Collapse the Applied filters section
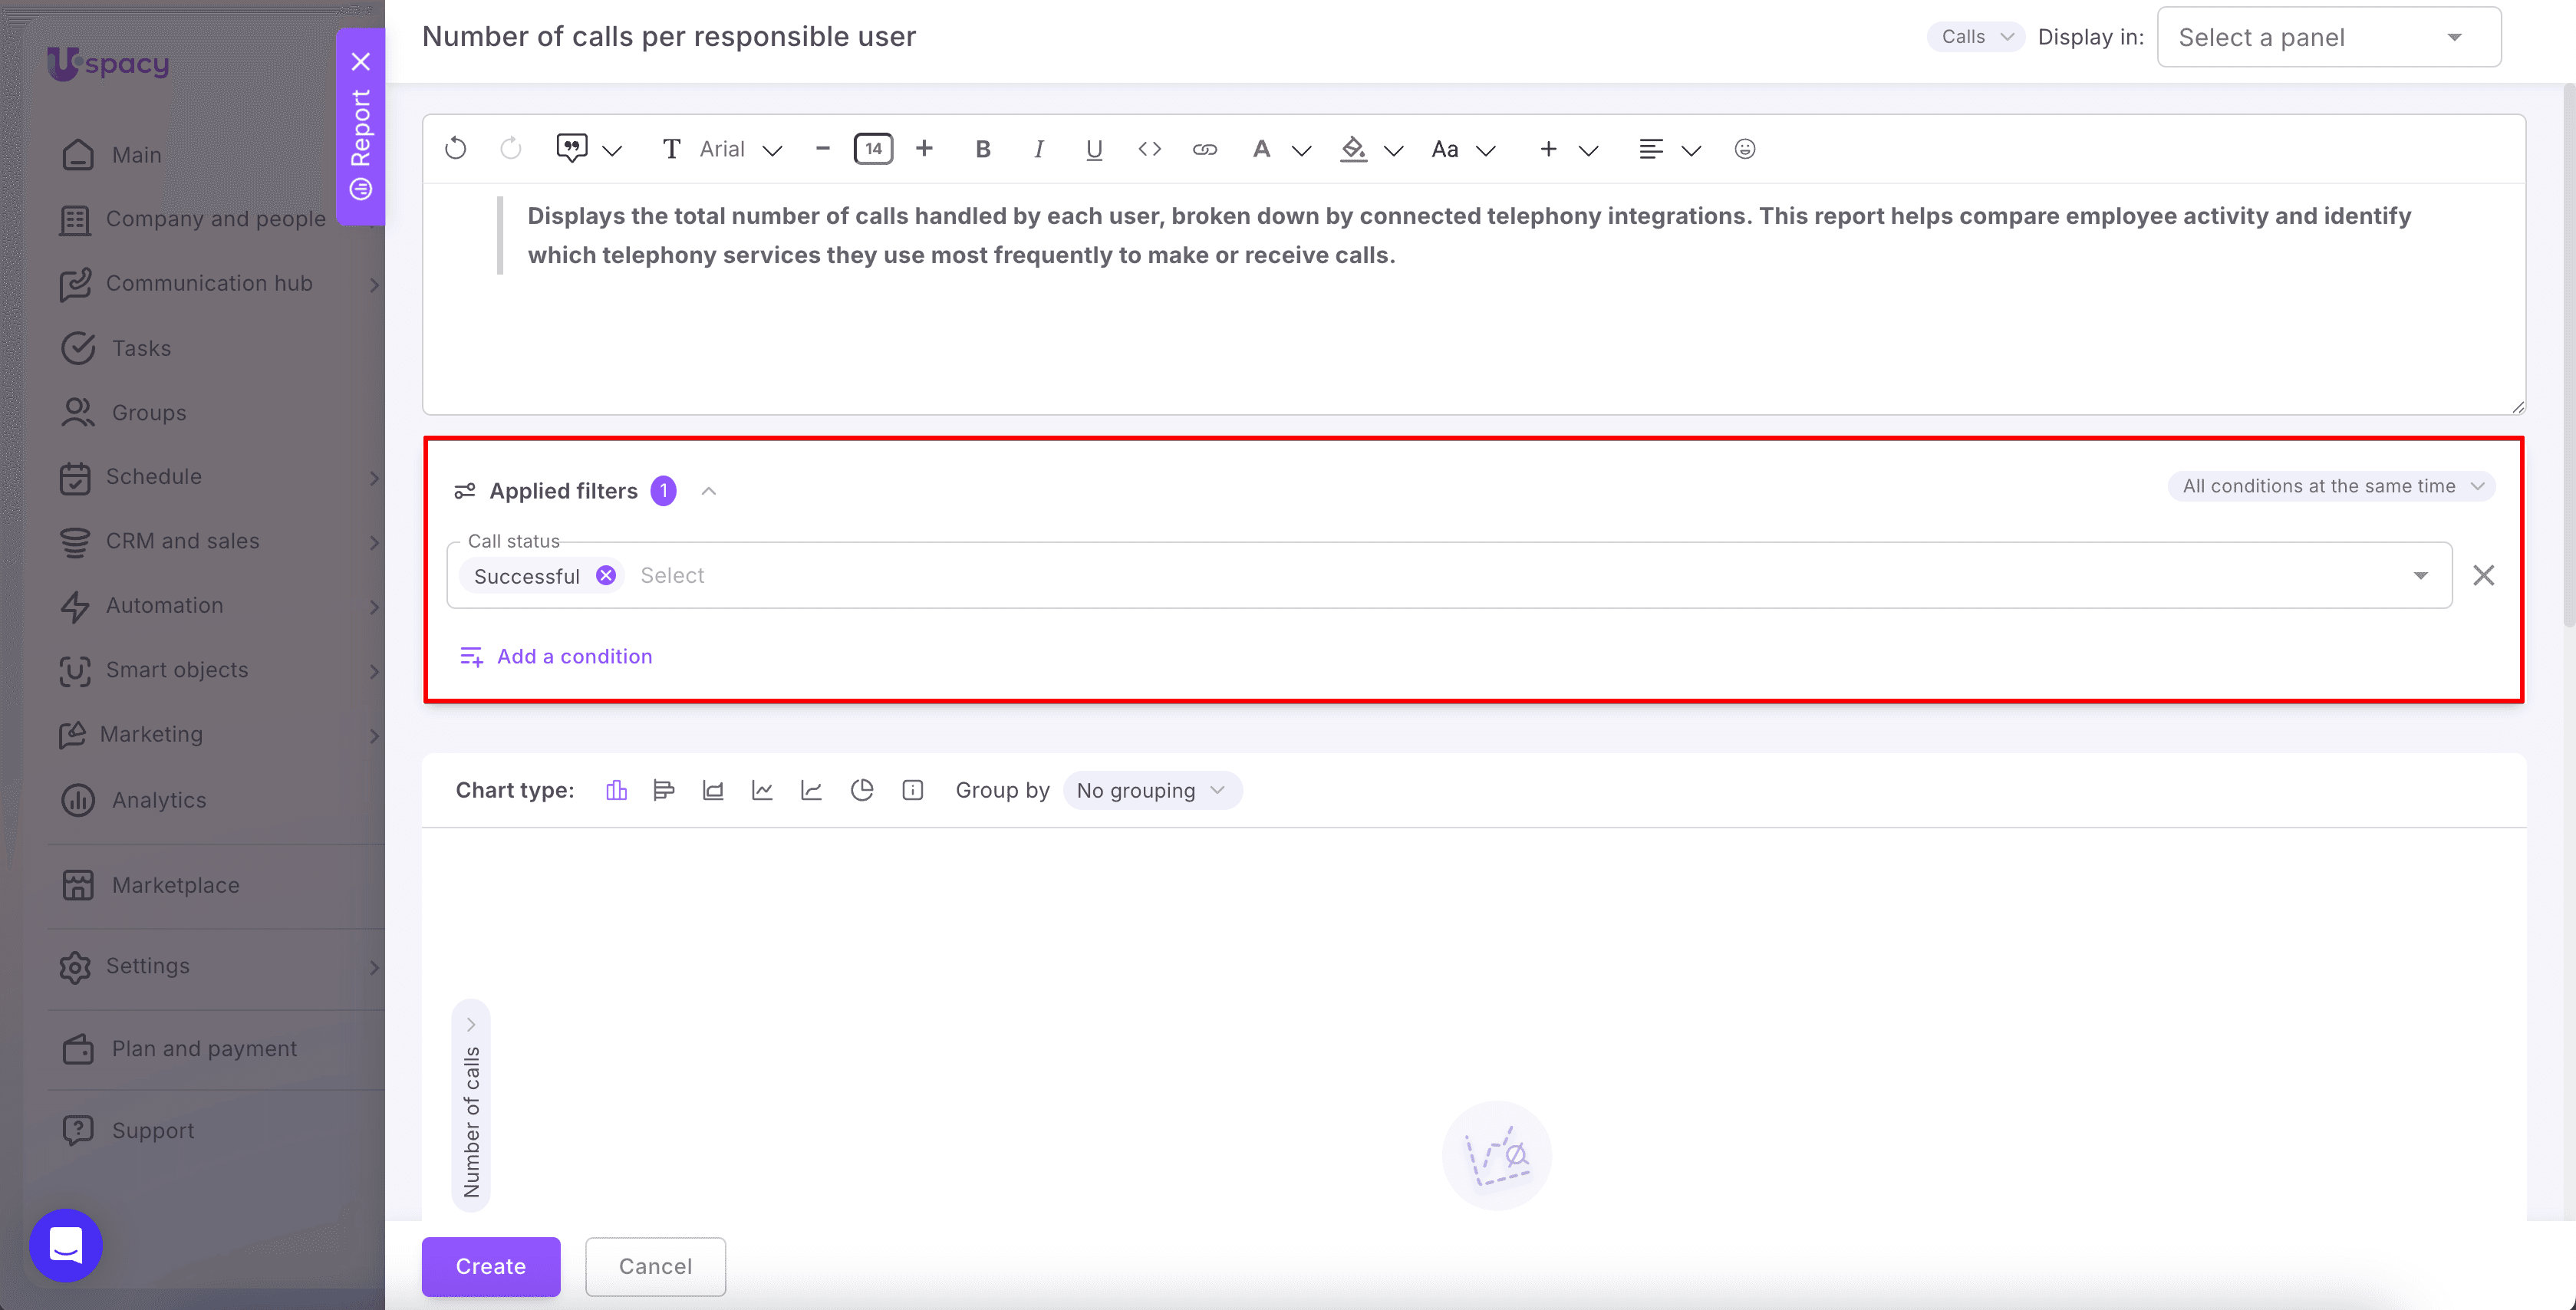2576x1310 pixels. coord(709,491)
